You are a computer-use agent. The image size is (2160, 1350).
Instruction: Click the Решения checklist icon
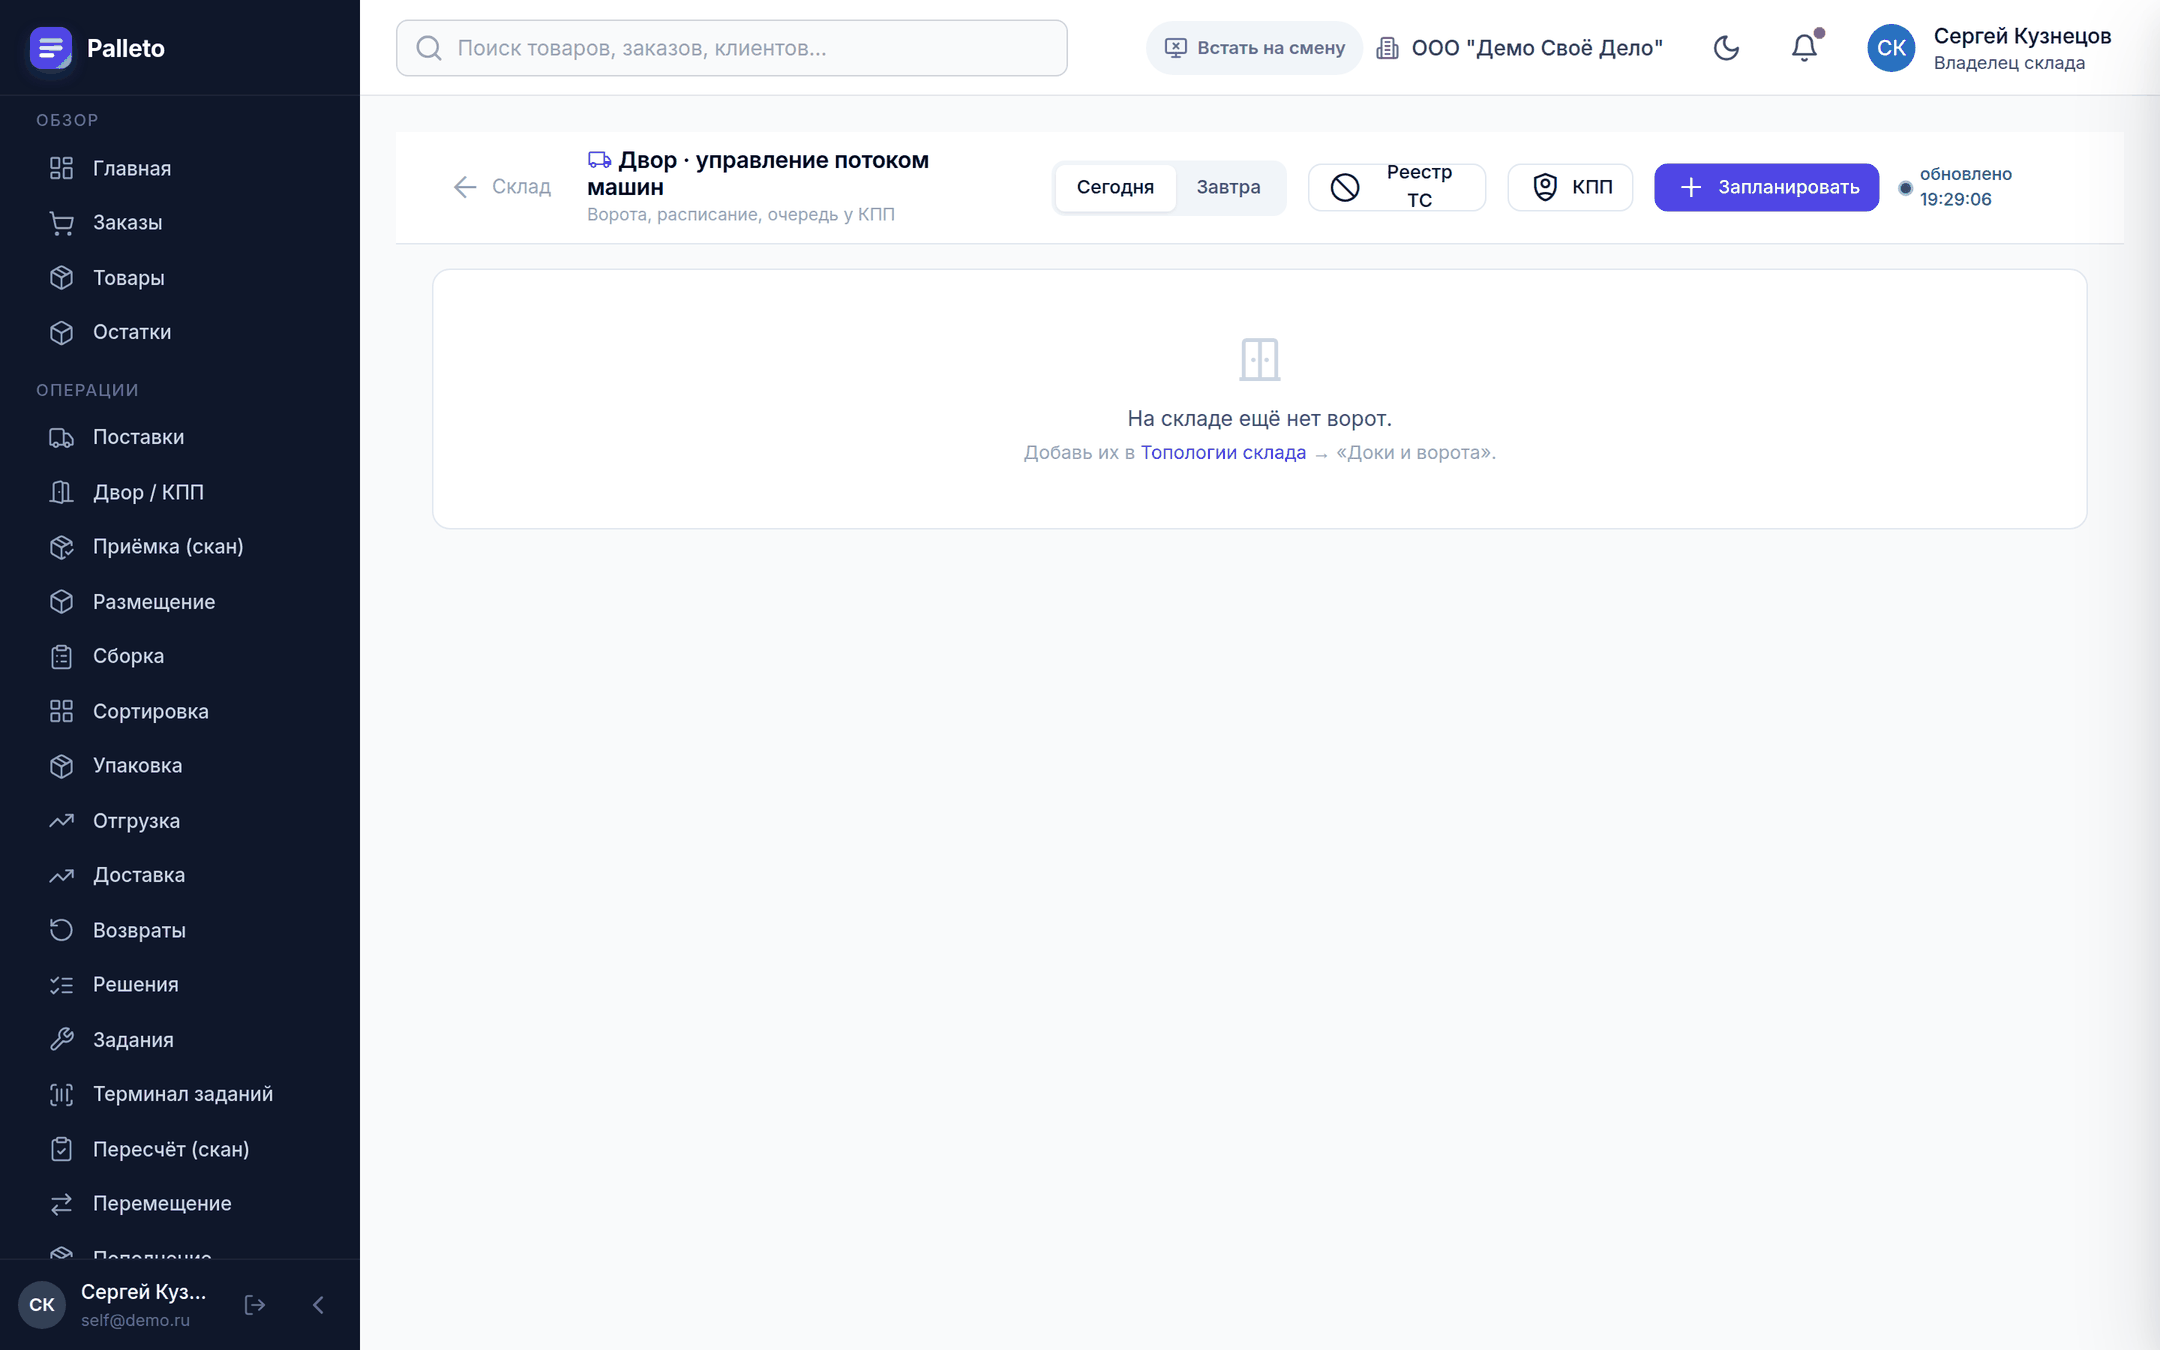point(62,985)
